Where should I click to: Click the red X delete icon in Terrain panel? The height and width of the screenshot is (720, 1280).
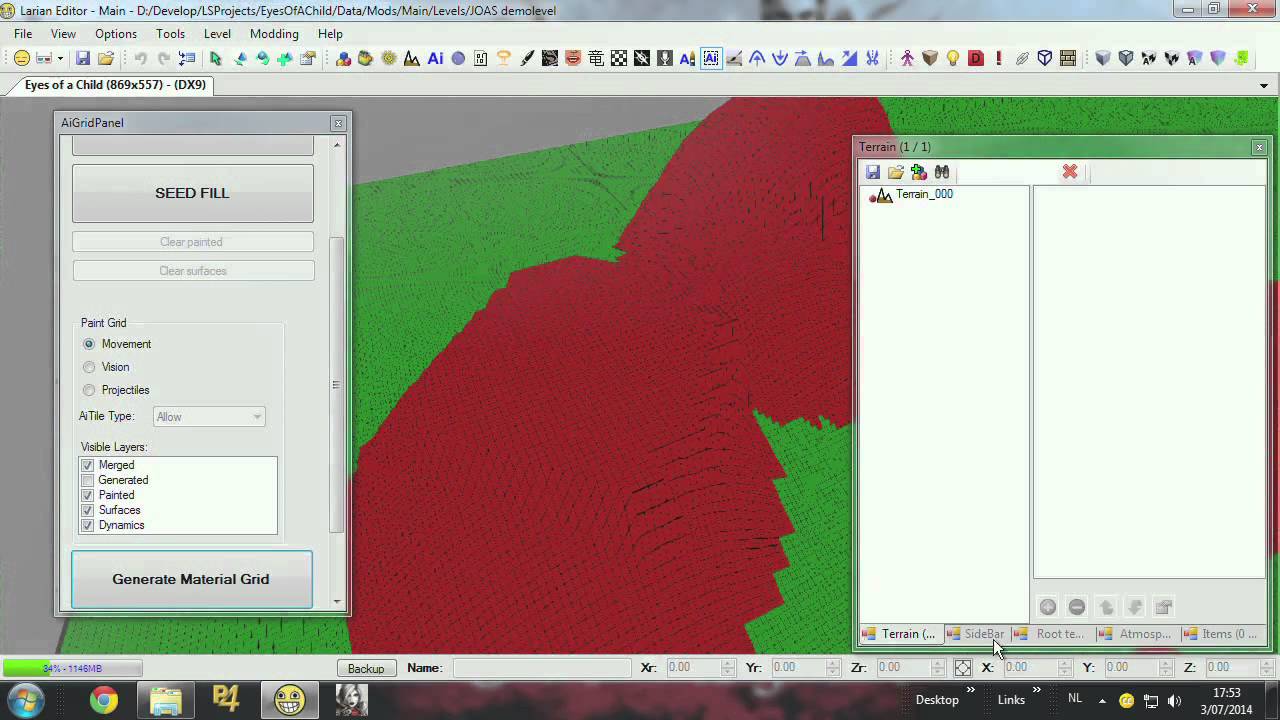pos(1070,172)
